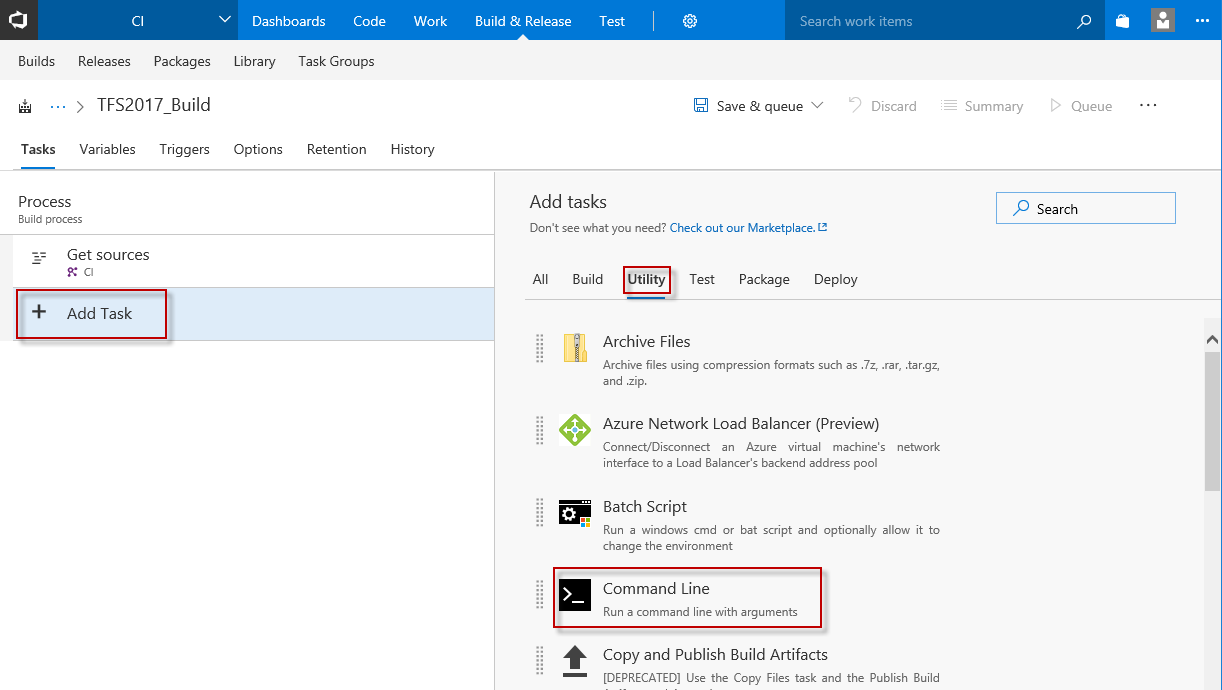Image resolution: width=1222 pixels, height=690 pixels.
Task: Click the Discard button
Action: click(x=882, y=106)
